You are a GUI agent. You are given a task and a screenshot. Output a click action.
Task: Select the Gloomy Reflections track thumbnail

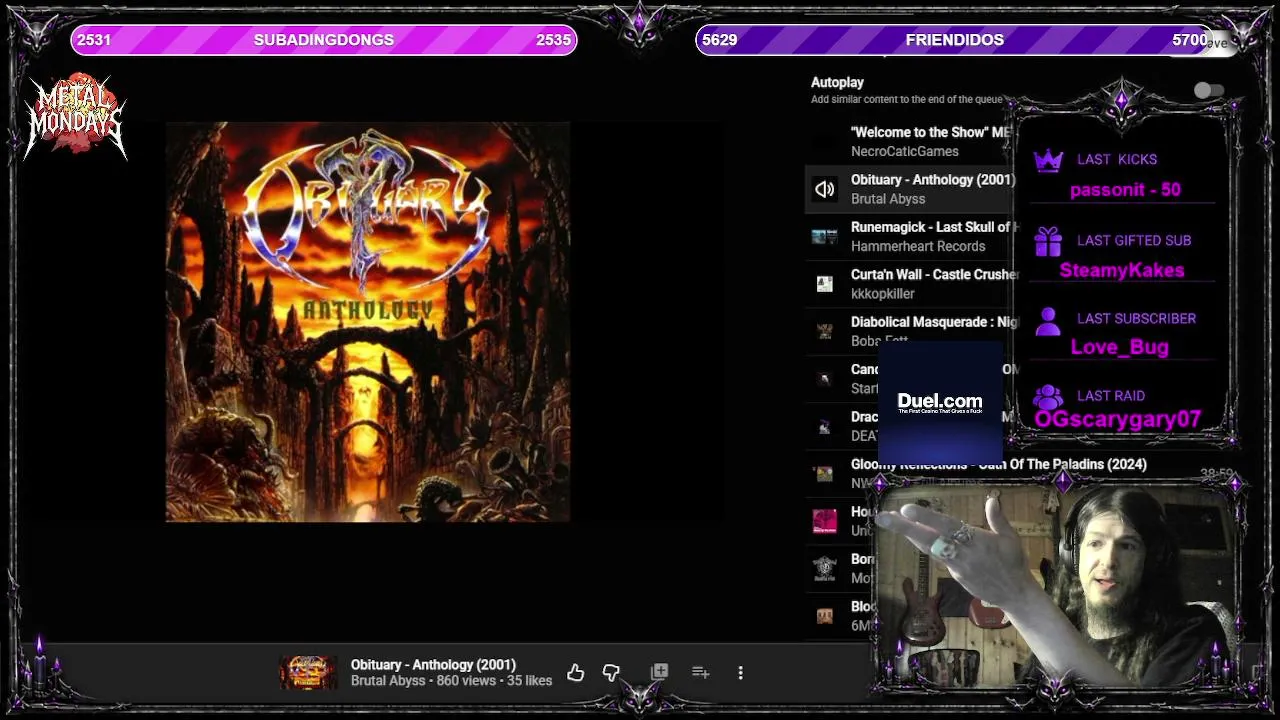824,474
